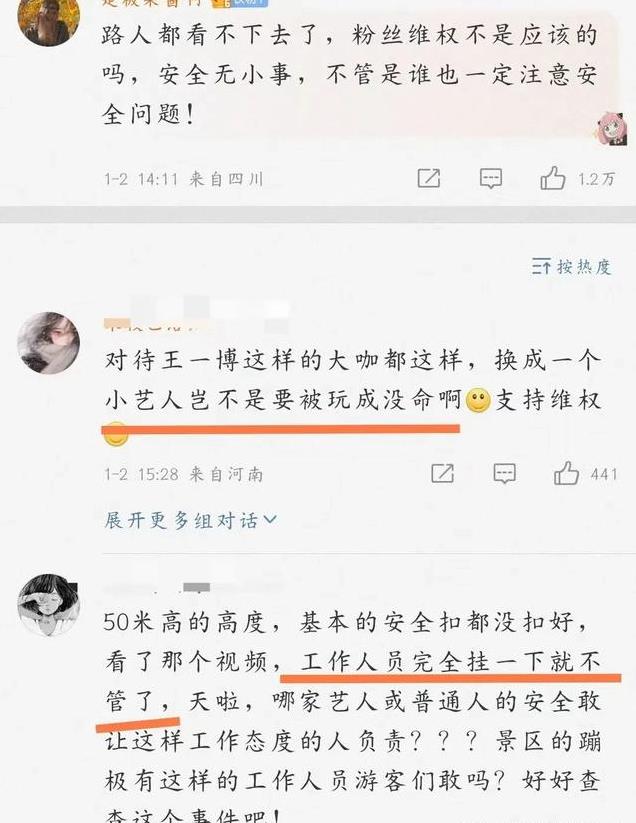Tap the pink-haired anime sticker icon
The width and height of the screenshot is (636, 823).
pos(612,128)
